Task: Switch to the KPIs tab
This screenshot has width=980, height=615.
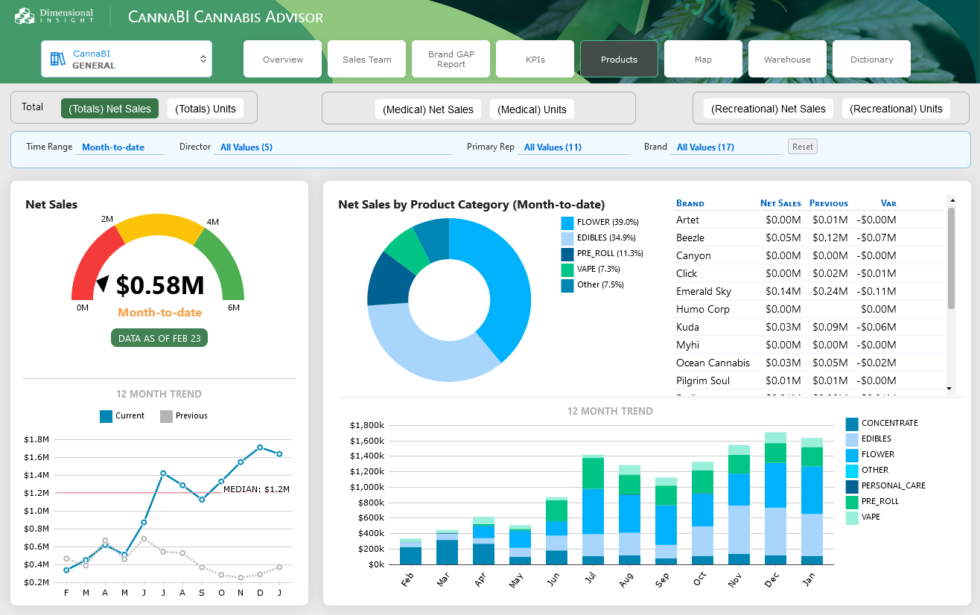Action: click(x=534, y=59)
